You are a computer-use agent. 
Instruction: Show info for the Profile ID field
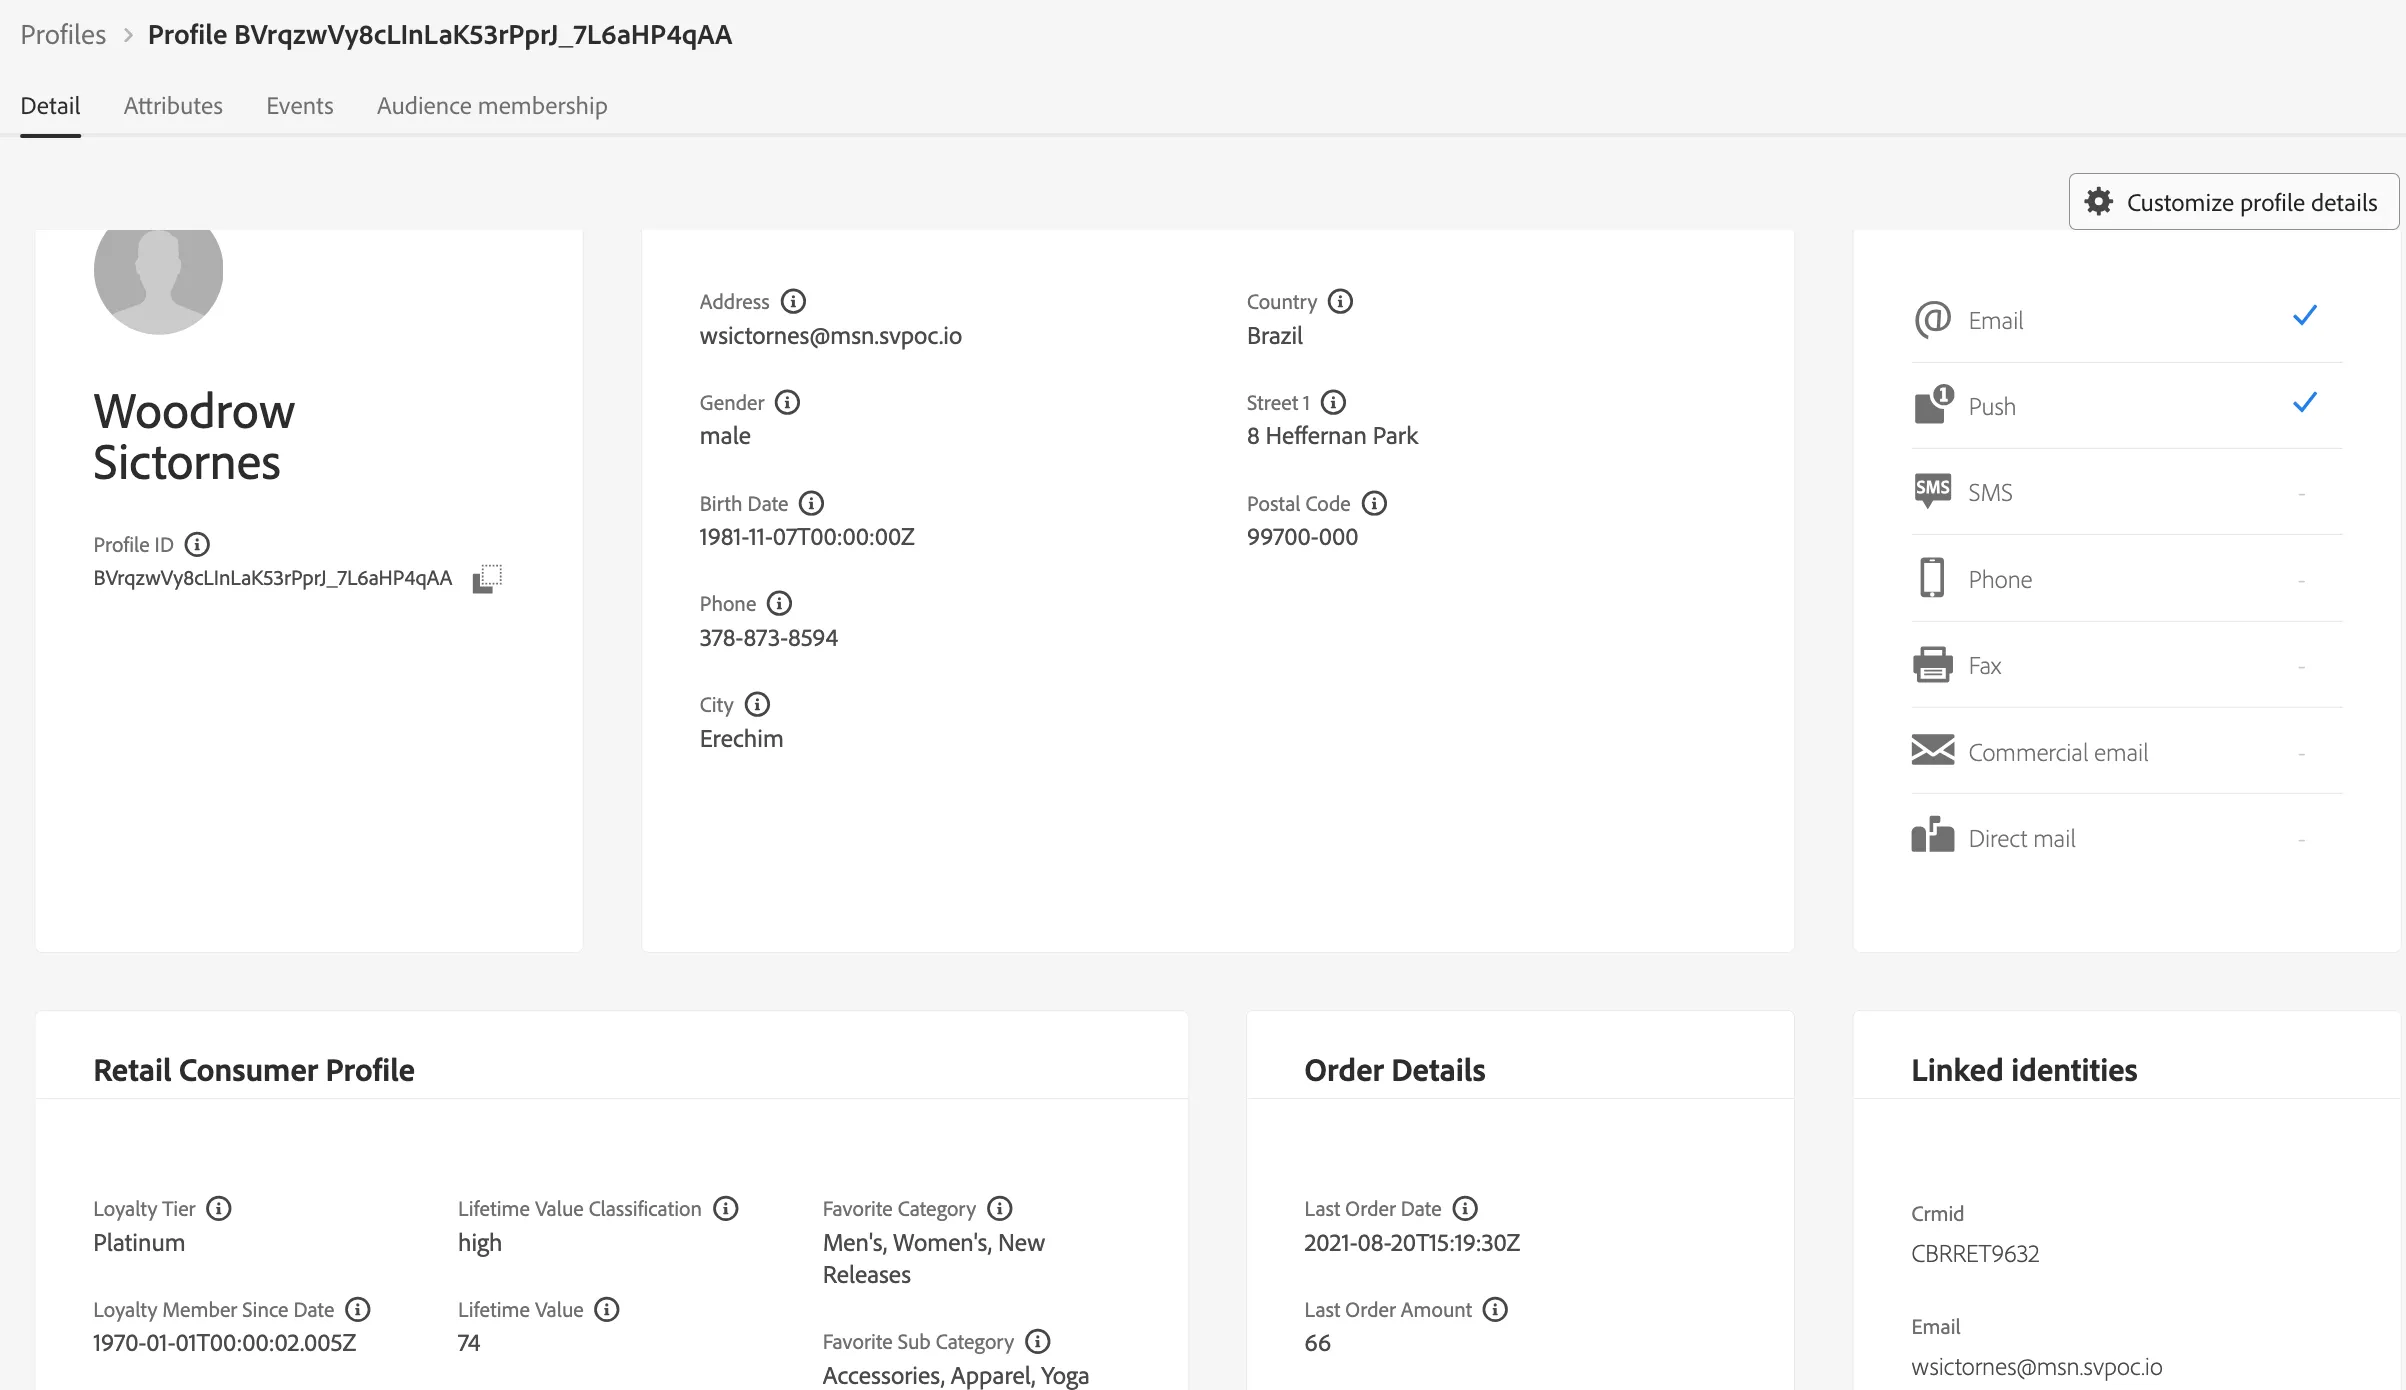point(197,544)
